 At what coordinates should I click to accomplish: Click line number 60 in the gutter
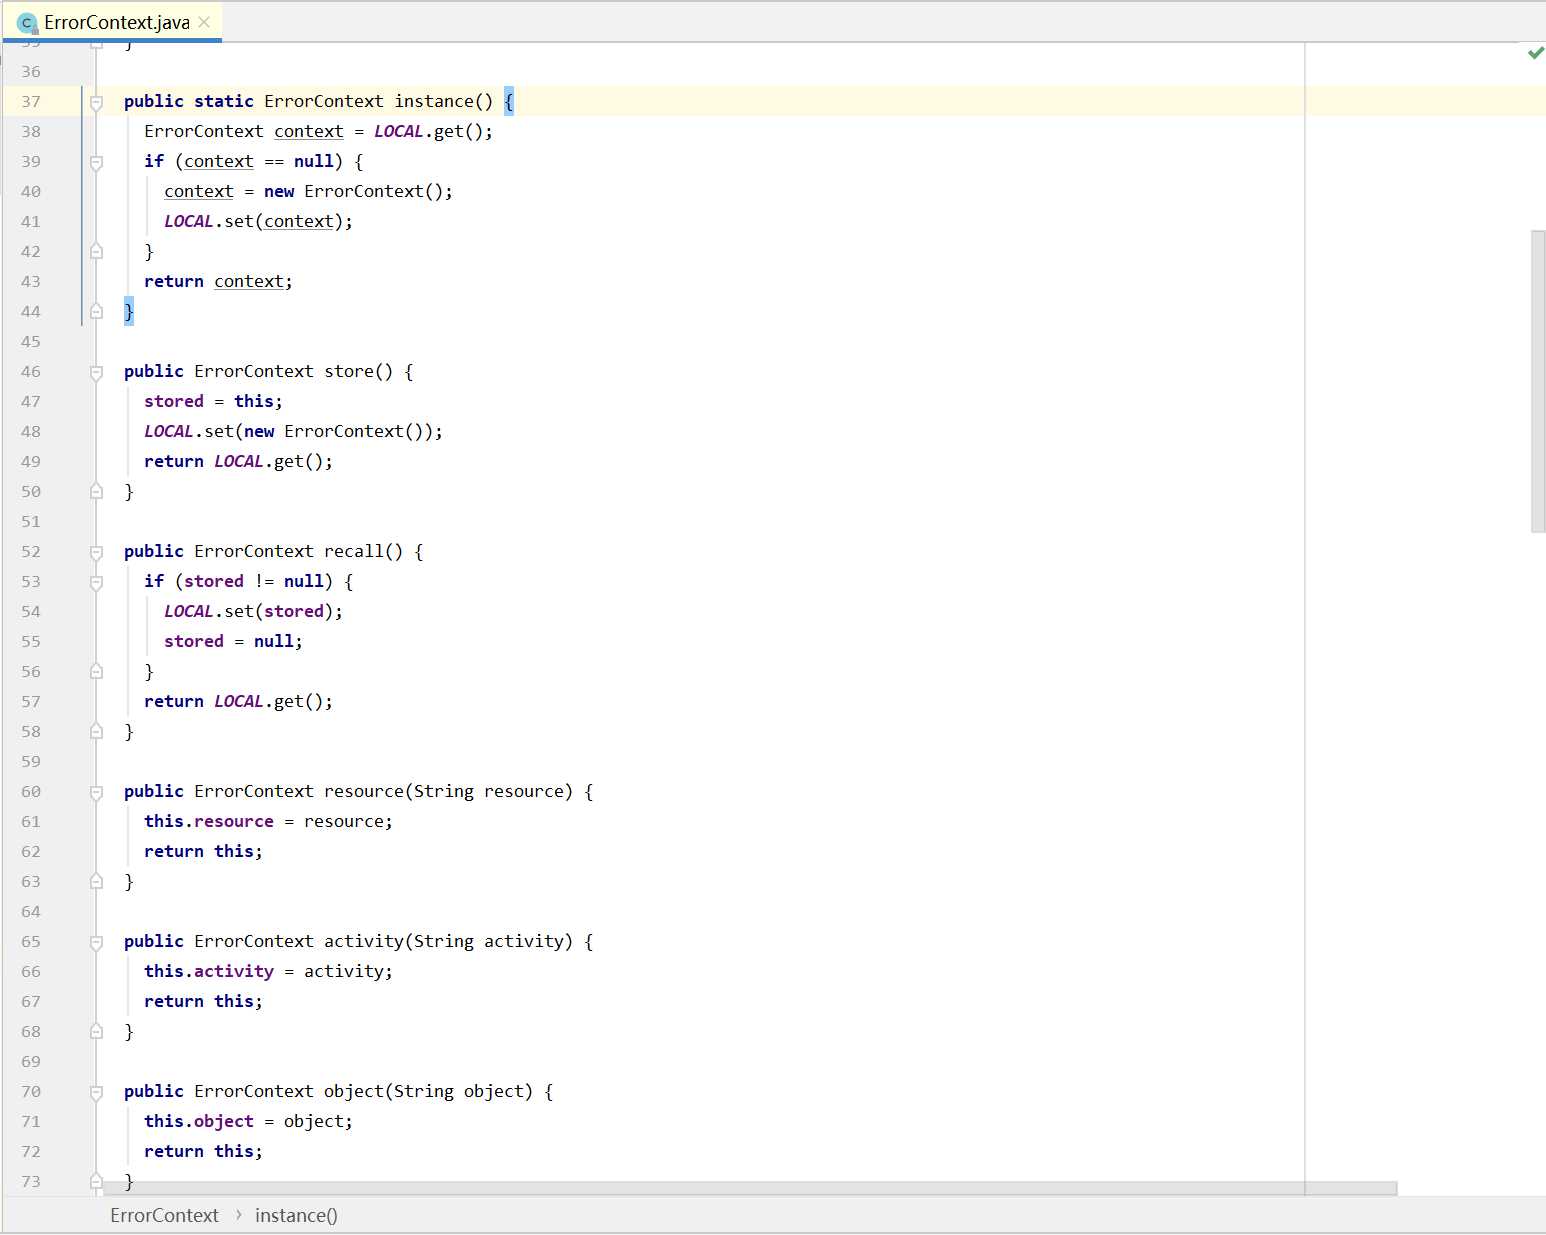(31, 791)
